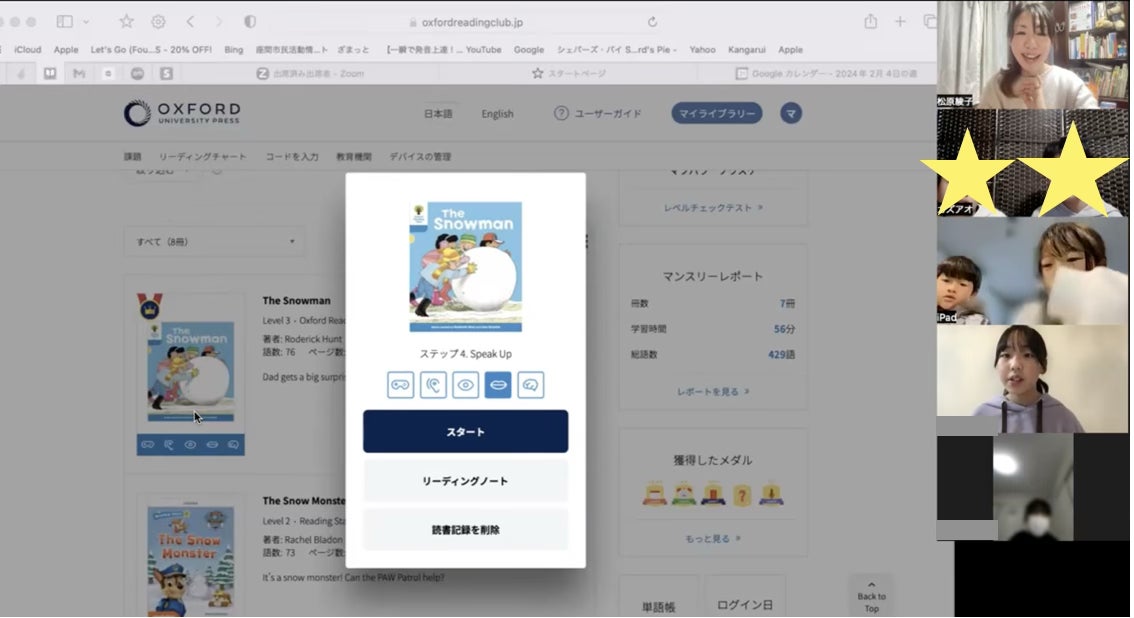Open the レベルチェックテスト link
1134x618 pixels.
point(713,208)
